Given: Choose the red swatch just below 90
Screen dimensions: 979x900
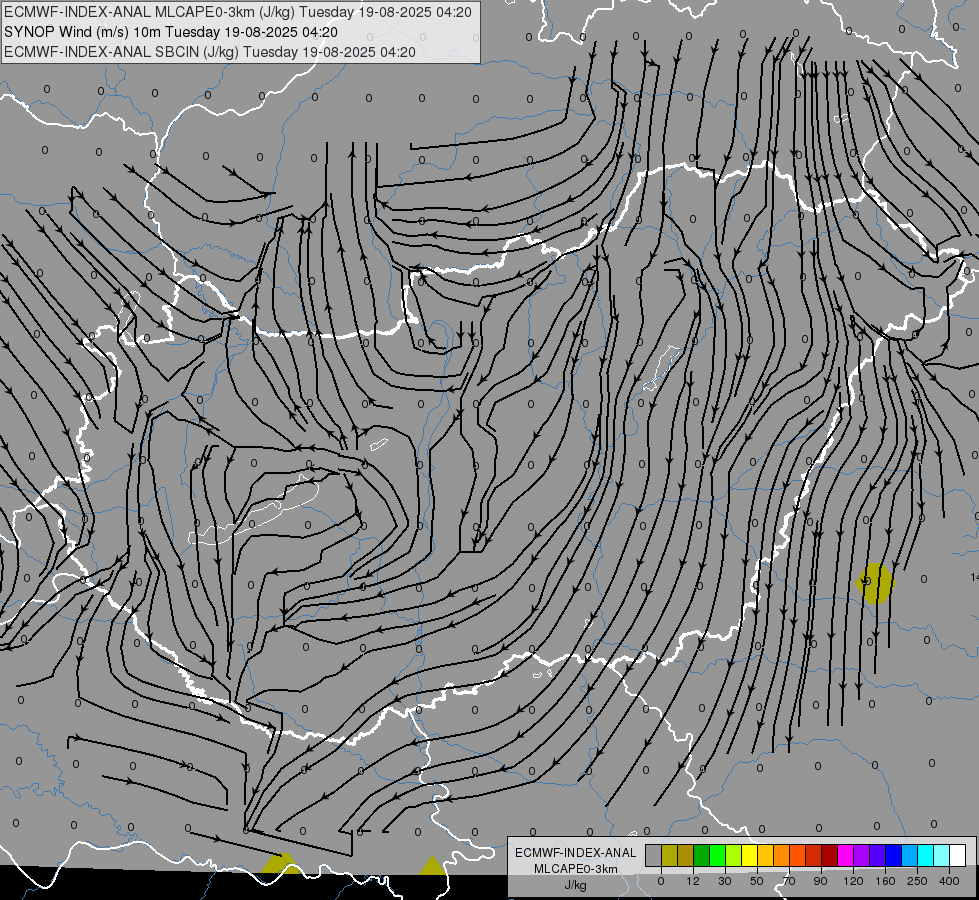Looking at the screenshot, I should pyautogui.click(x=814, y=855).
